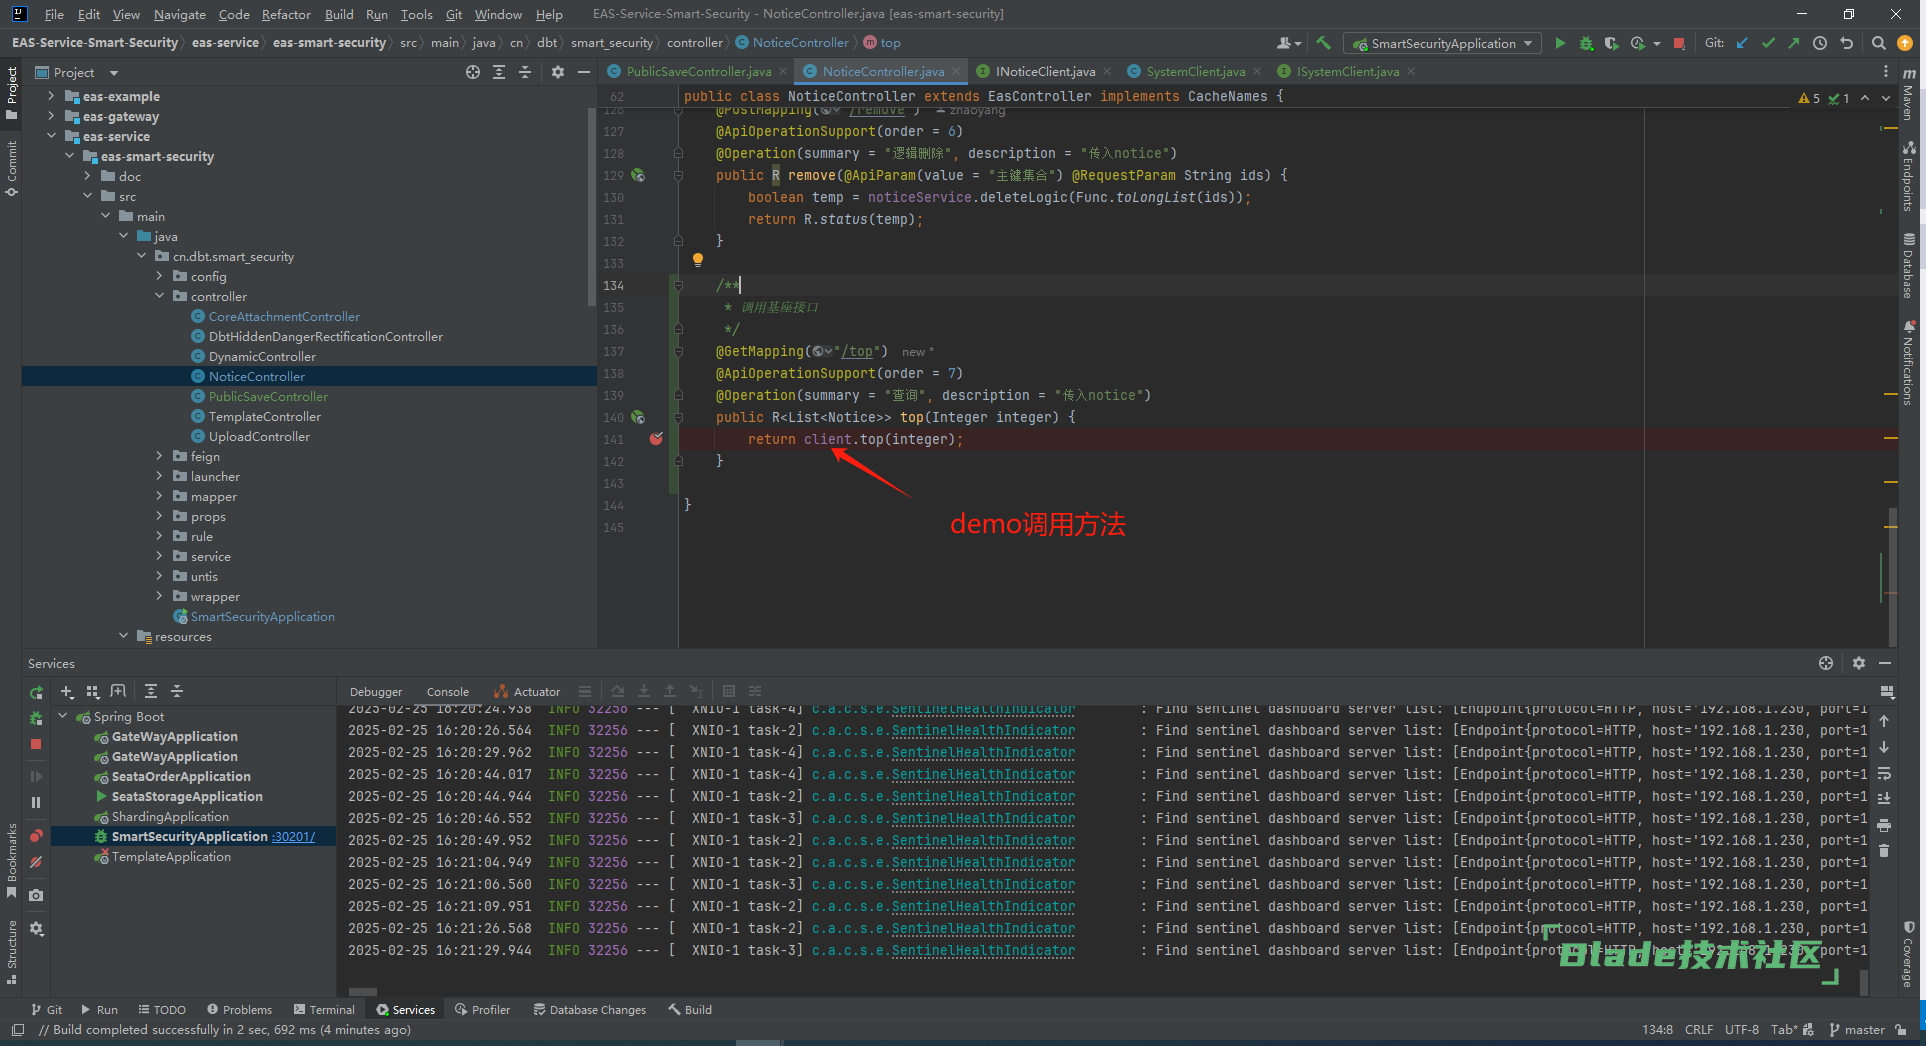Expand the eas-example module

51,96
